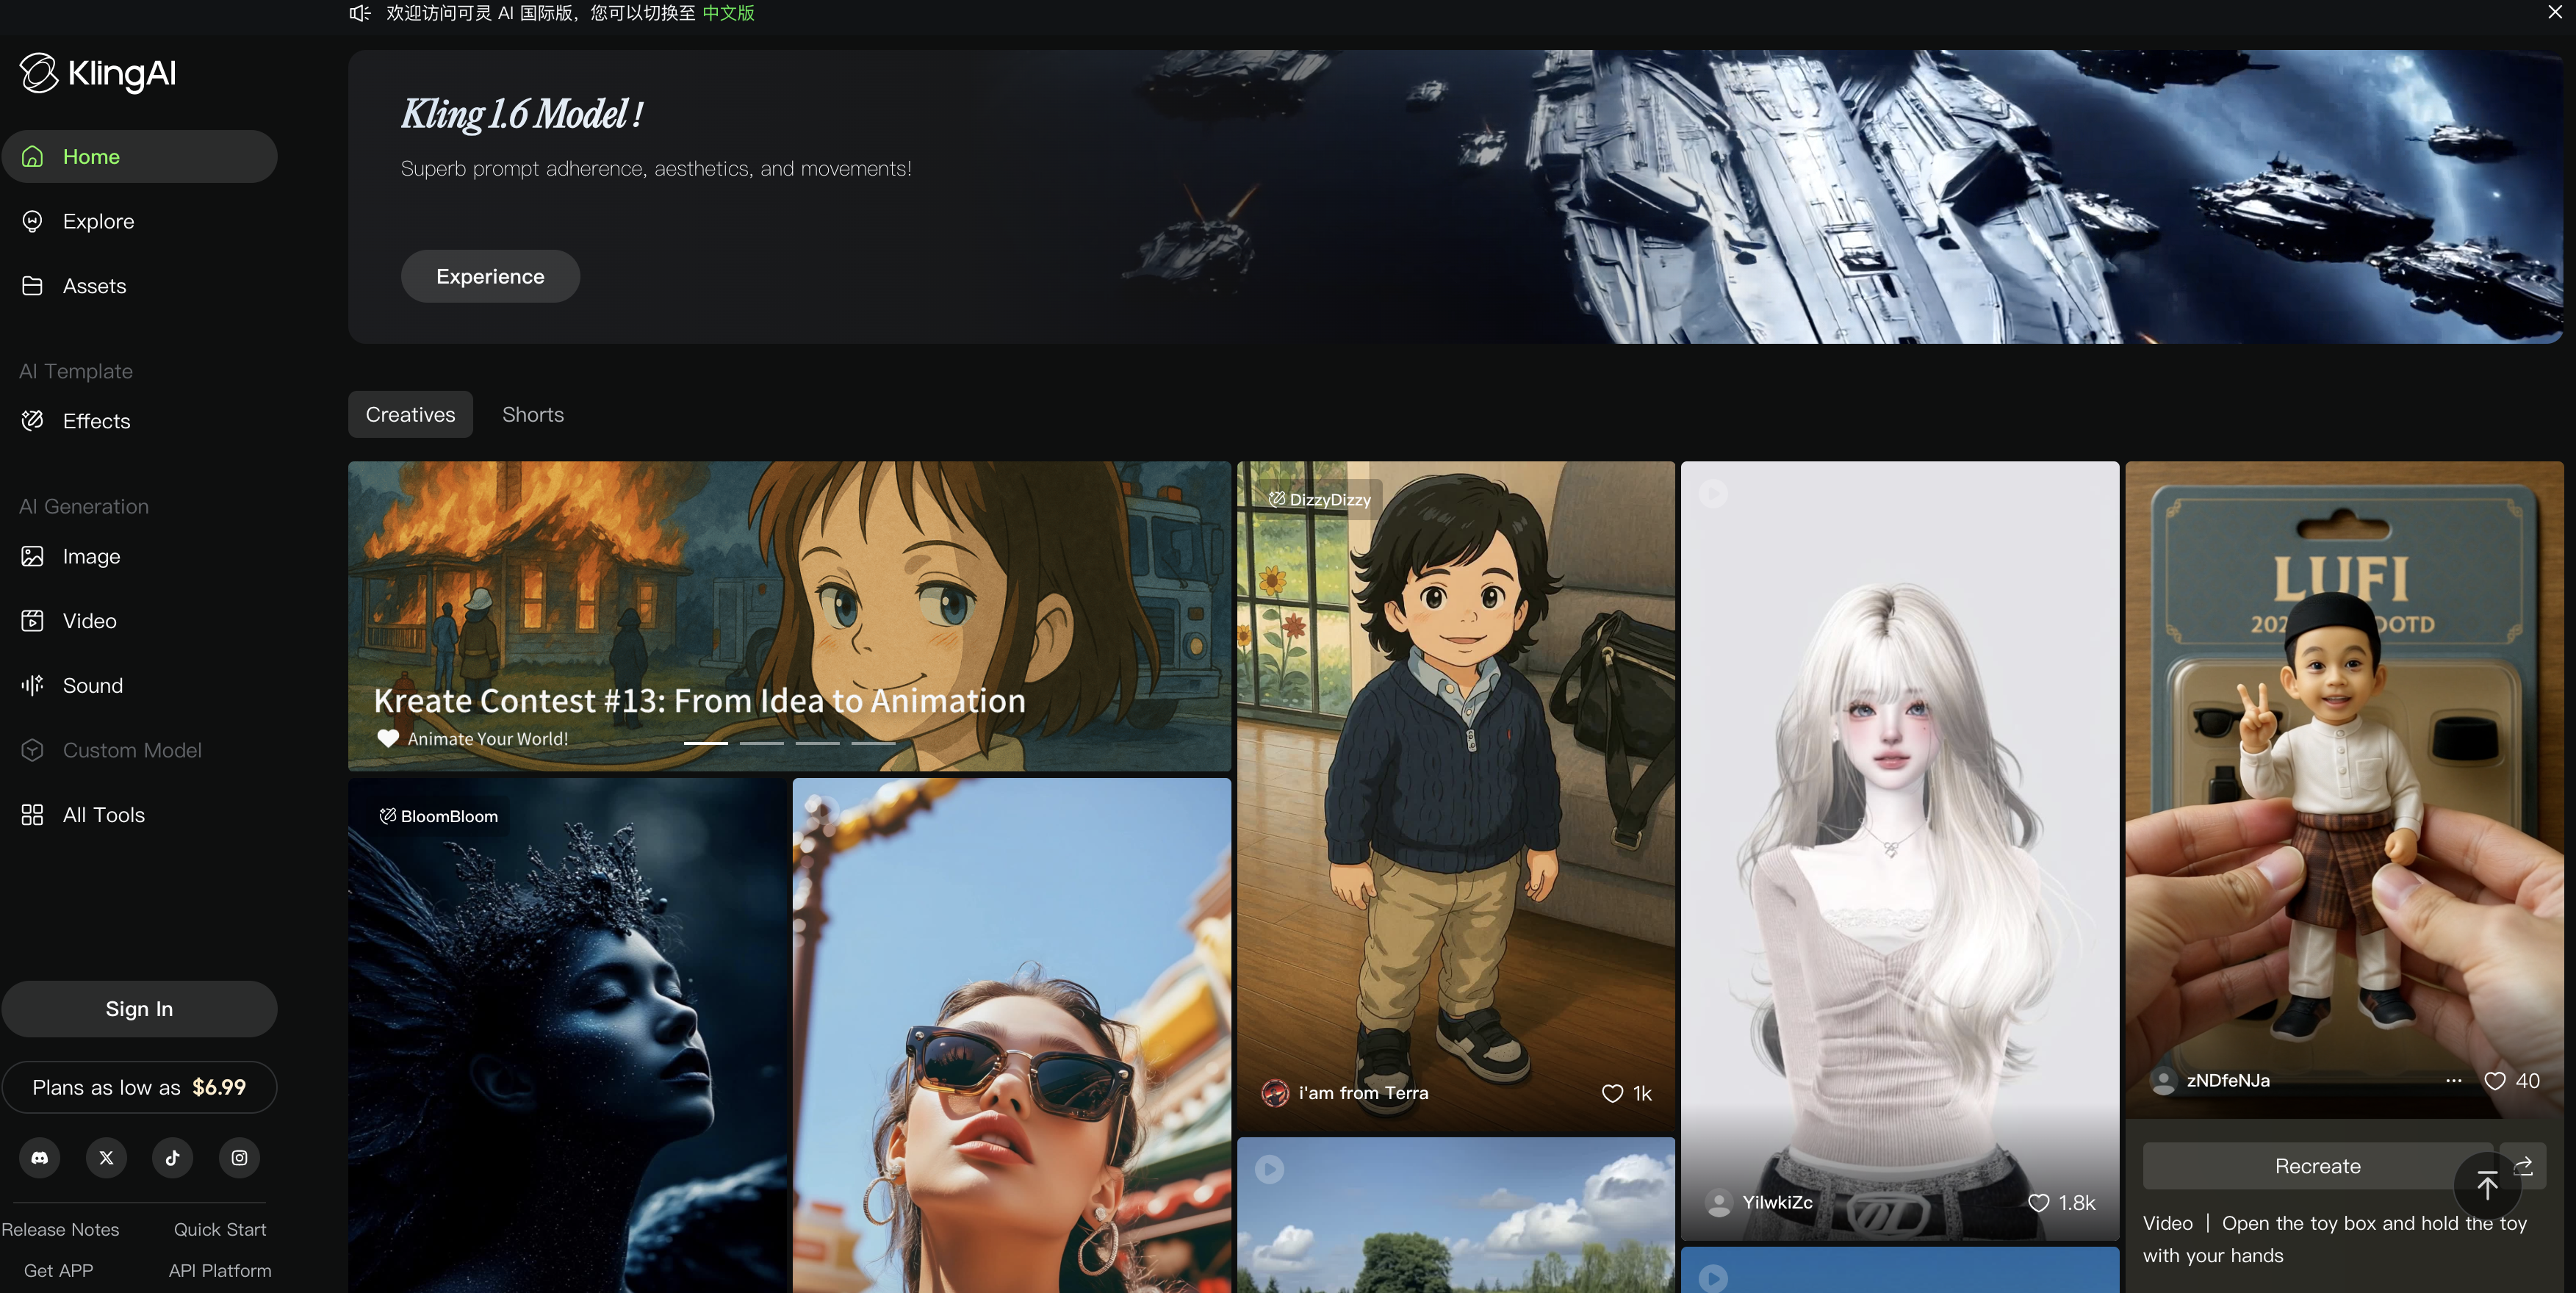This screenshot has width=2576, height=1293.
Task: Select the second carousel slide indicator
Action: pyautogui.click(x=761, y=743)
